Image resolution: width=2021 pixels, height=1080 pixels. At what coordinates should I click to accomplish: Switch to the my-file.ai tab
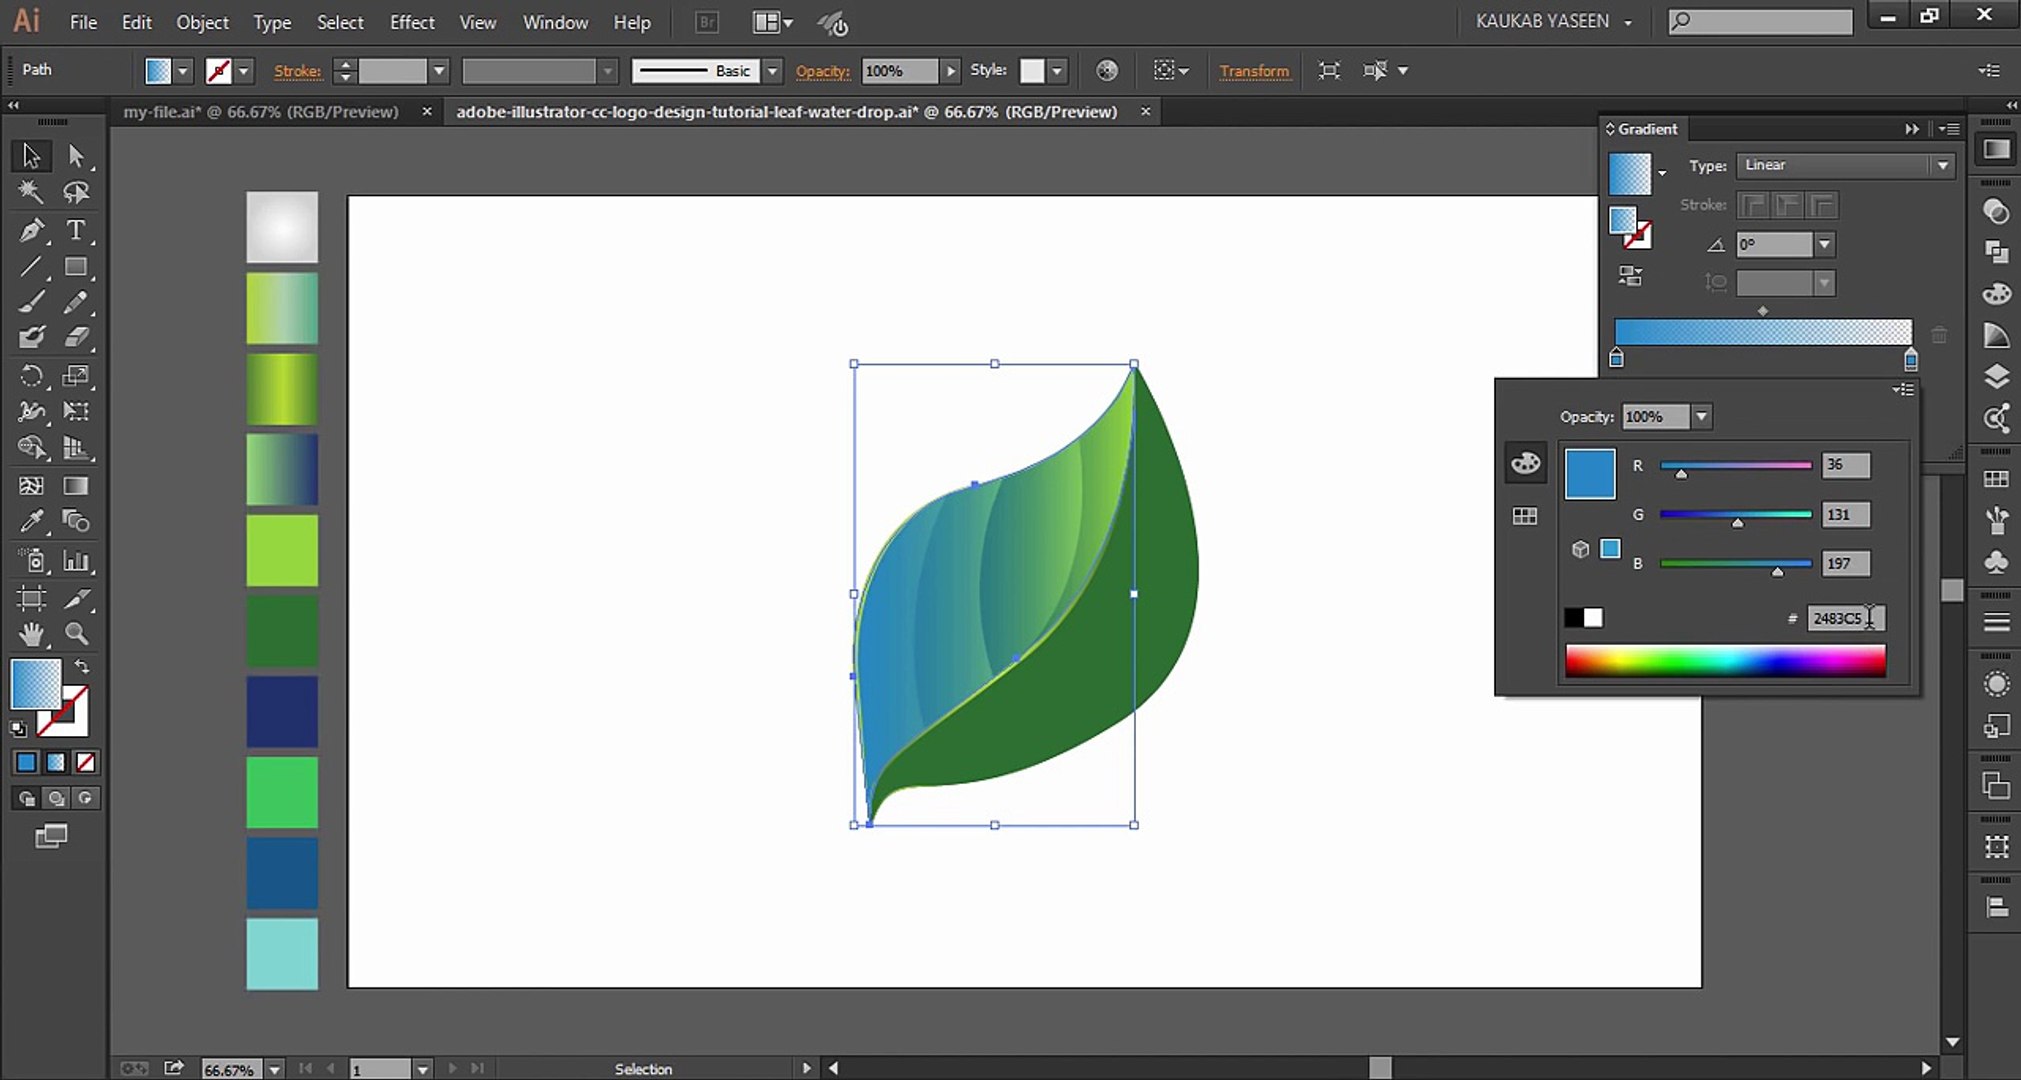pyautogui.click(x=260, y=112)
